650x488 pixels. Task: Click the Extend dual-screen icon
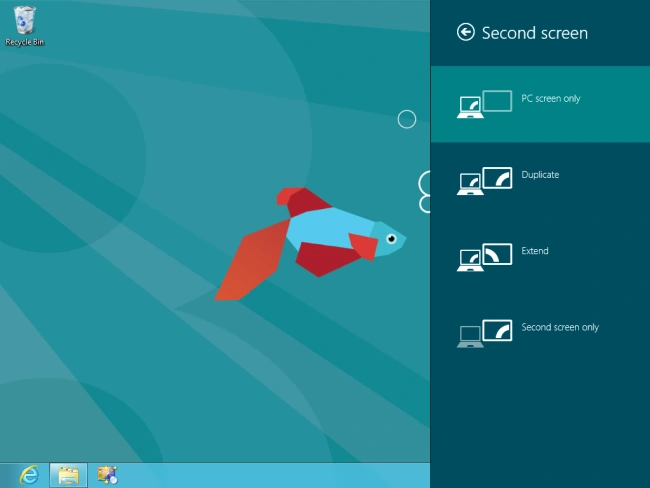pyautogui.click(x=484, y=257)
